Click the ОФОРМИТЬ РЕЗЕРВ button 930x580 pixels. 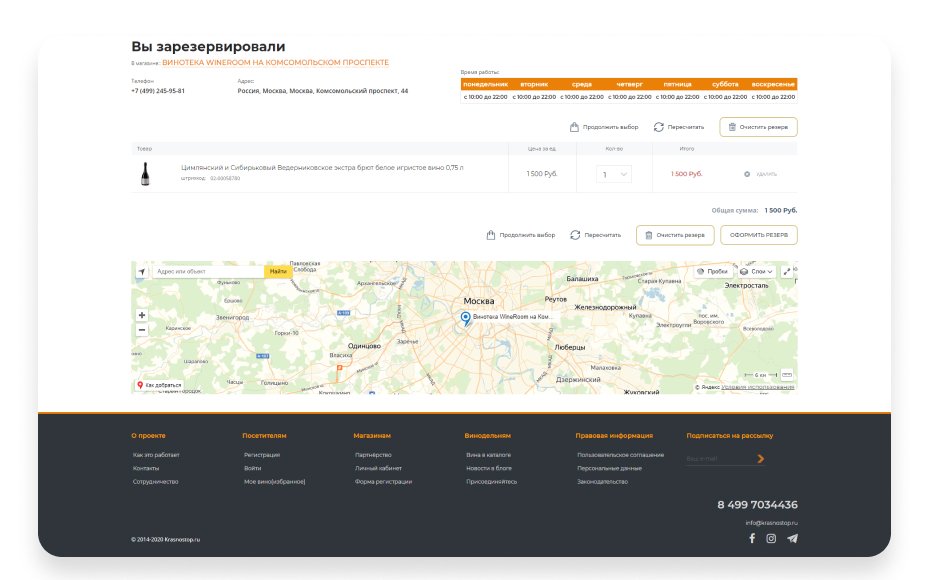click(x=759, y=235)
